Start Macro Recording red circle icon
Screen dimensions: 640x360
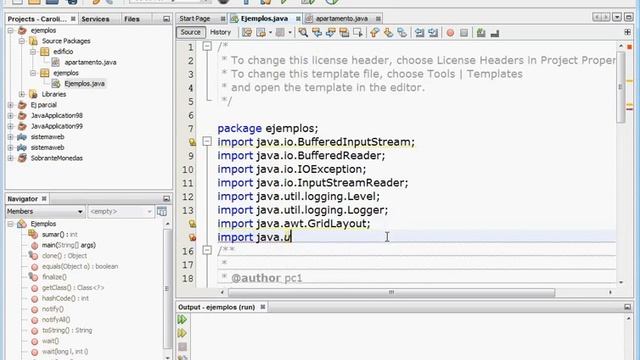(450, 33)
